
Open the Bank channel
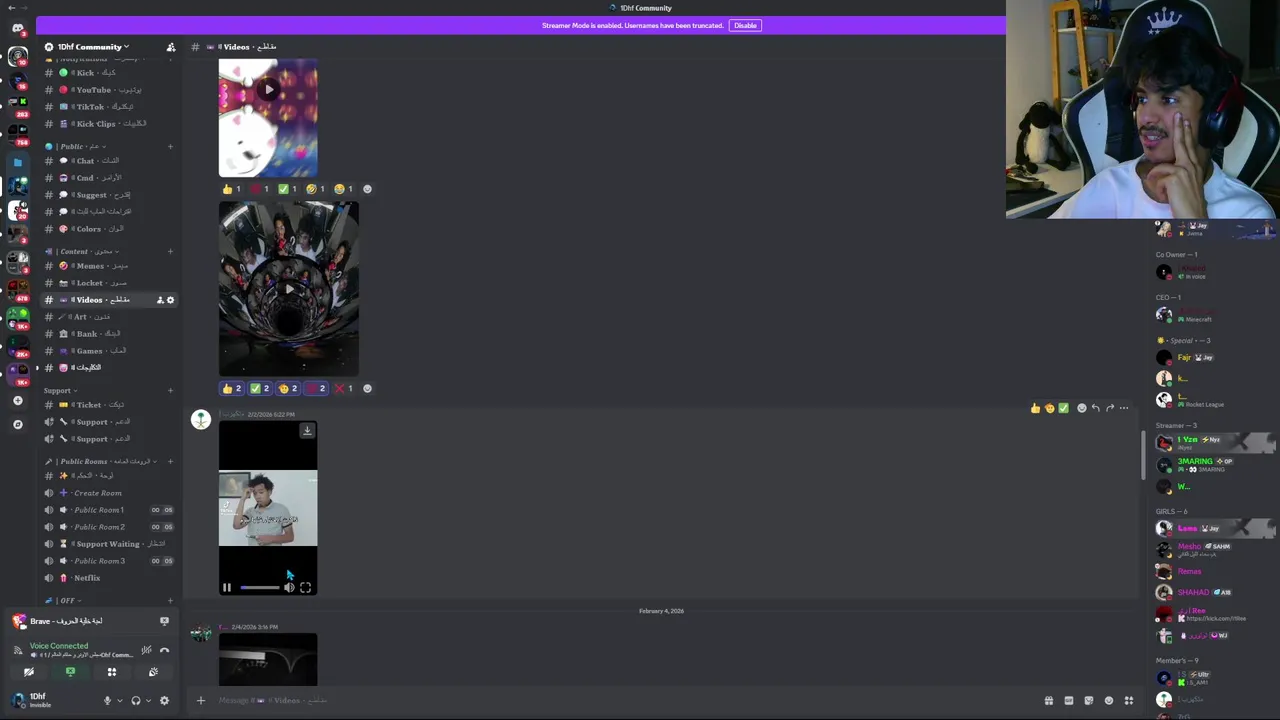pos(110,334)
